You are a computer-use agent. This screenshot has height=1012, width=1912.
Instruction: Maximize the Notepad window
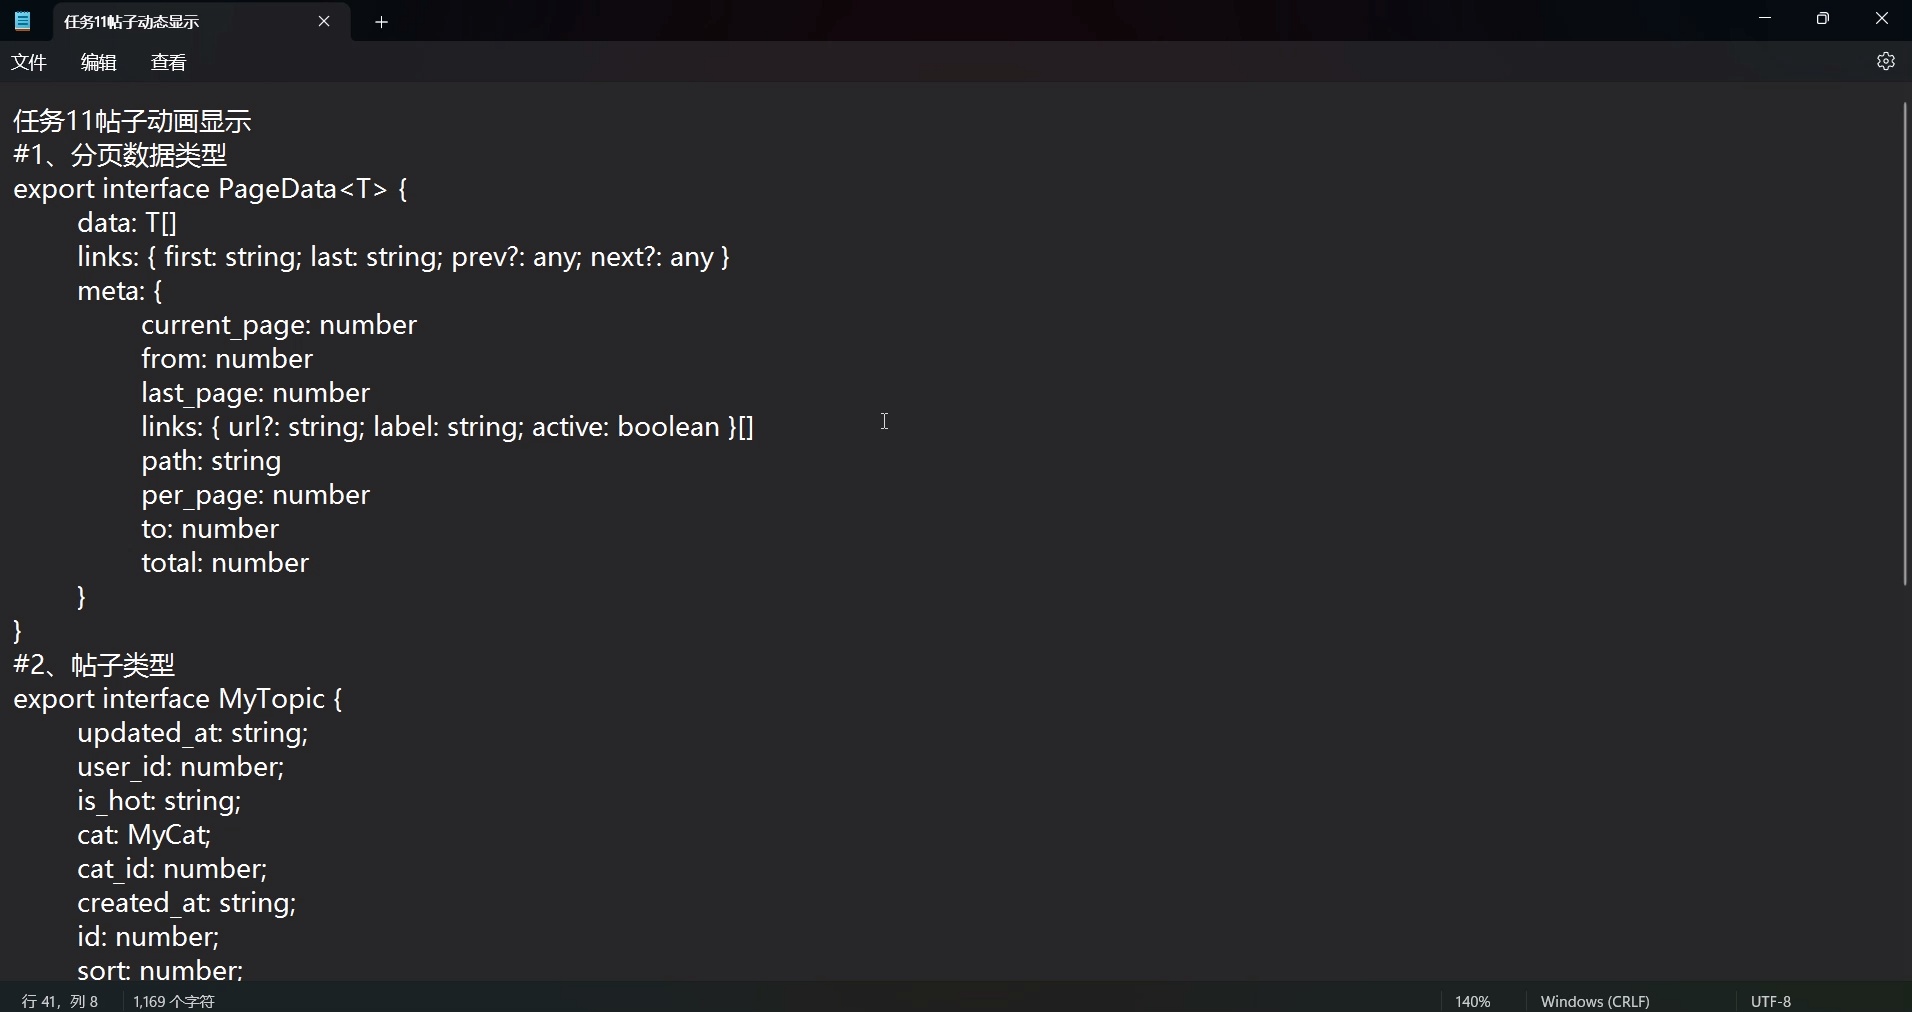pos(1823,18)
